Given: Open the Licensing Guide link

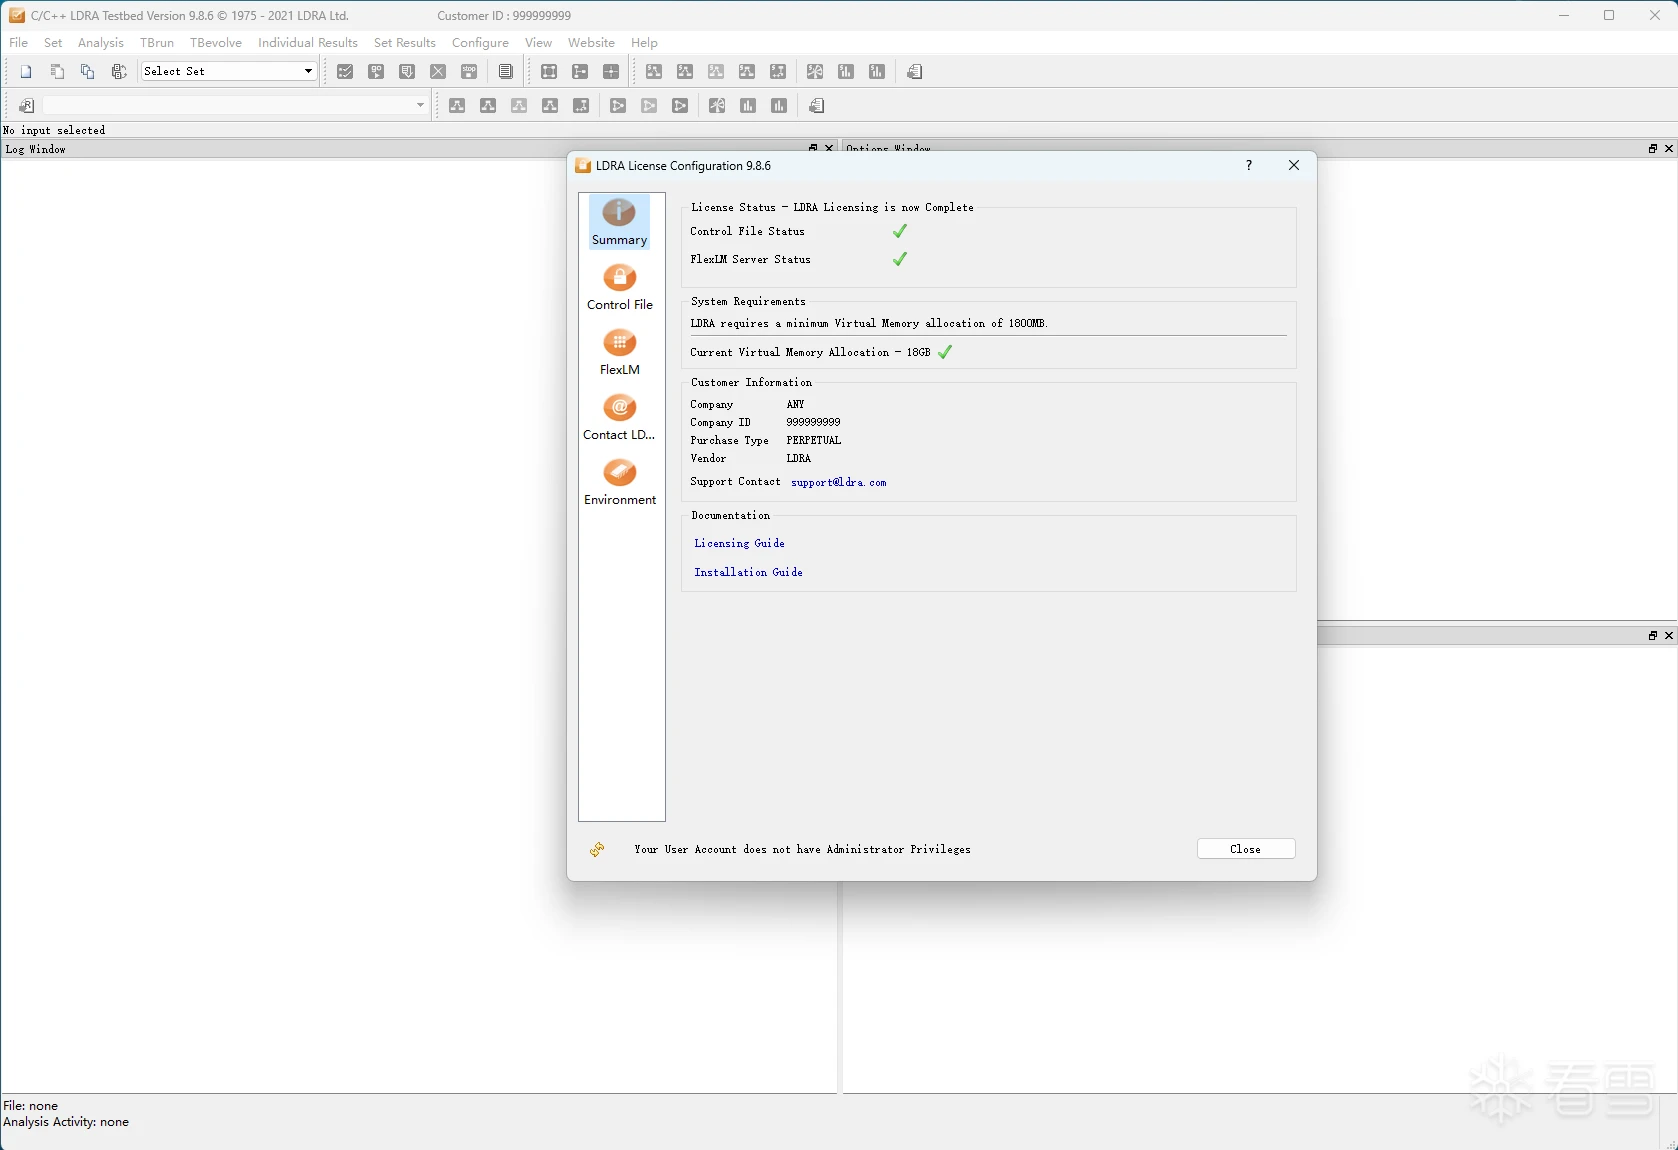Looking at the screenshot, I should pyautogui.click(x=739, y=543).
